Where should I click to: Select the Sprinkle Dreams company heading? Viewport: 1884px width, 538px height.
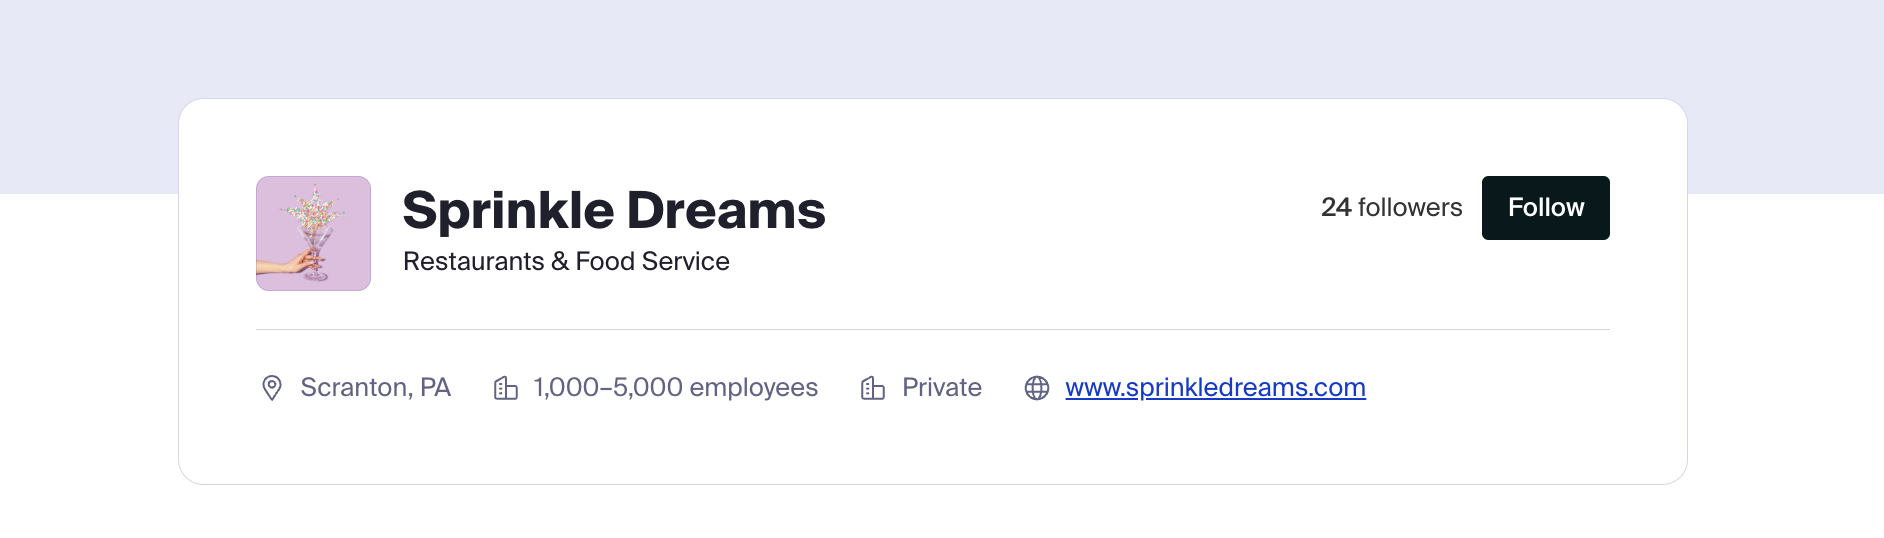pos(614,210)
